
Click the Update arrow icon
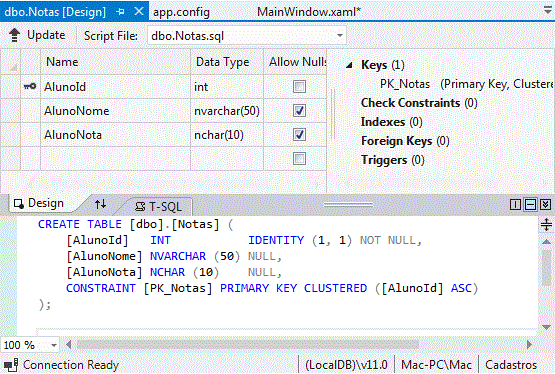[15, 35]
